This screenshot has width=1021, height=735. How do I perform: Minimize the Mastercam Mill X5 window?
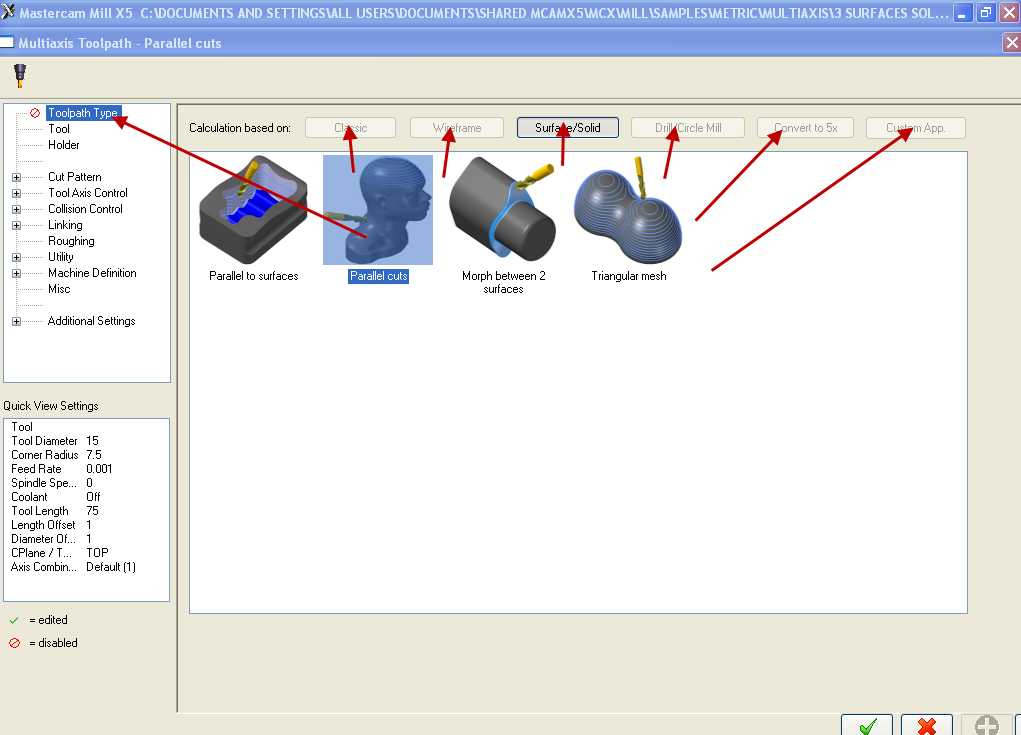click(x=963, y=12)
